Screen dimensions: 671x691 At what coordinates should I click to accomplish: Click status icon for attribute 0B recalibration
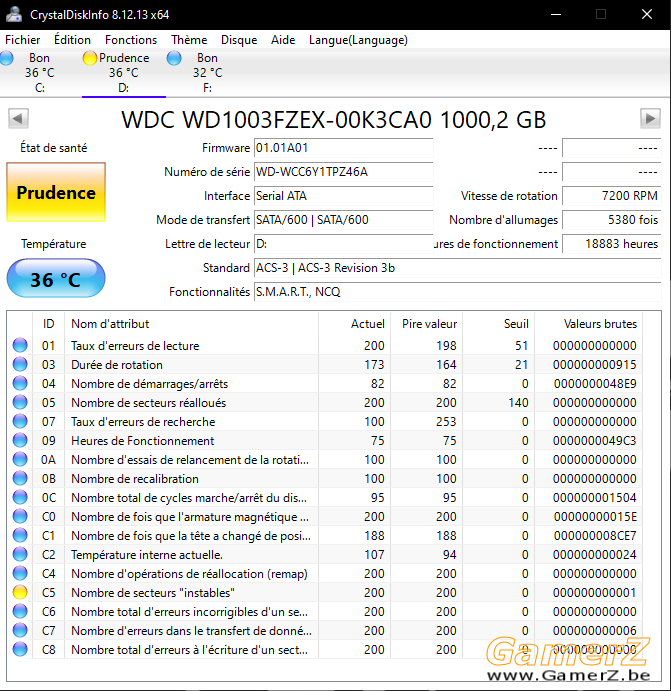tap(20, 478)
